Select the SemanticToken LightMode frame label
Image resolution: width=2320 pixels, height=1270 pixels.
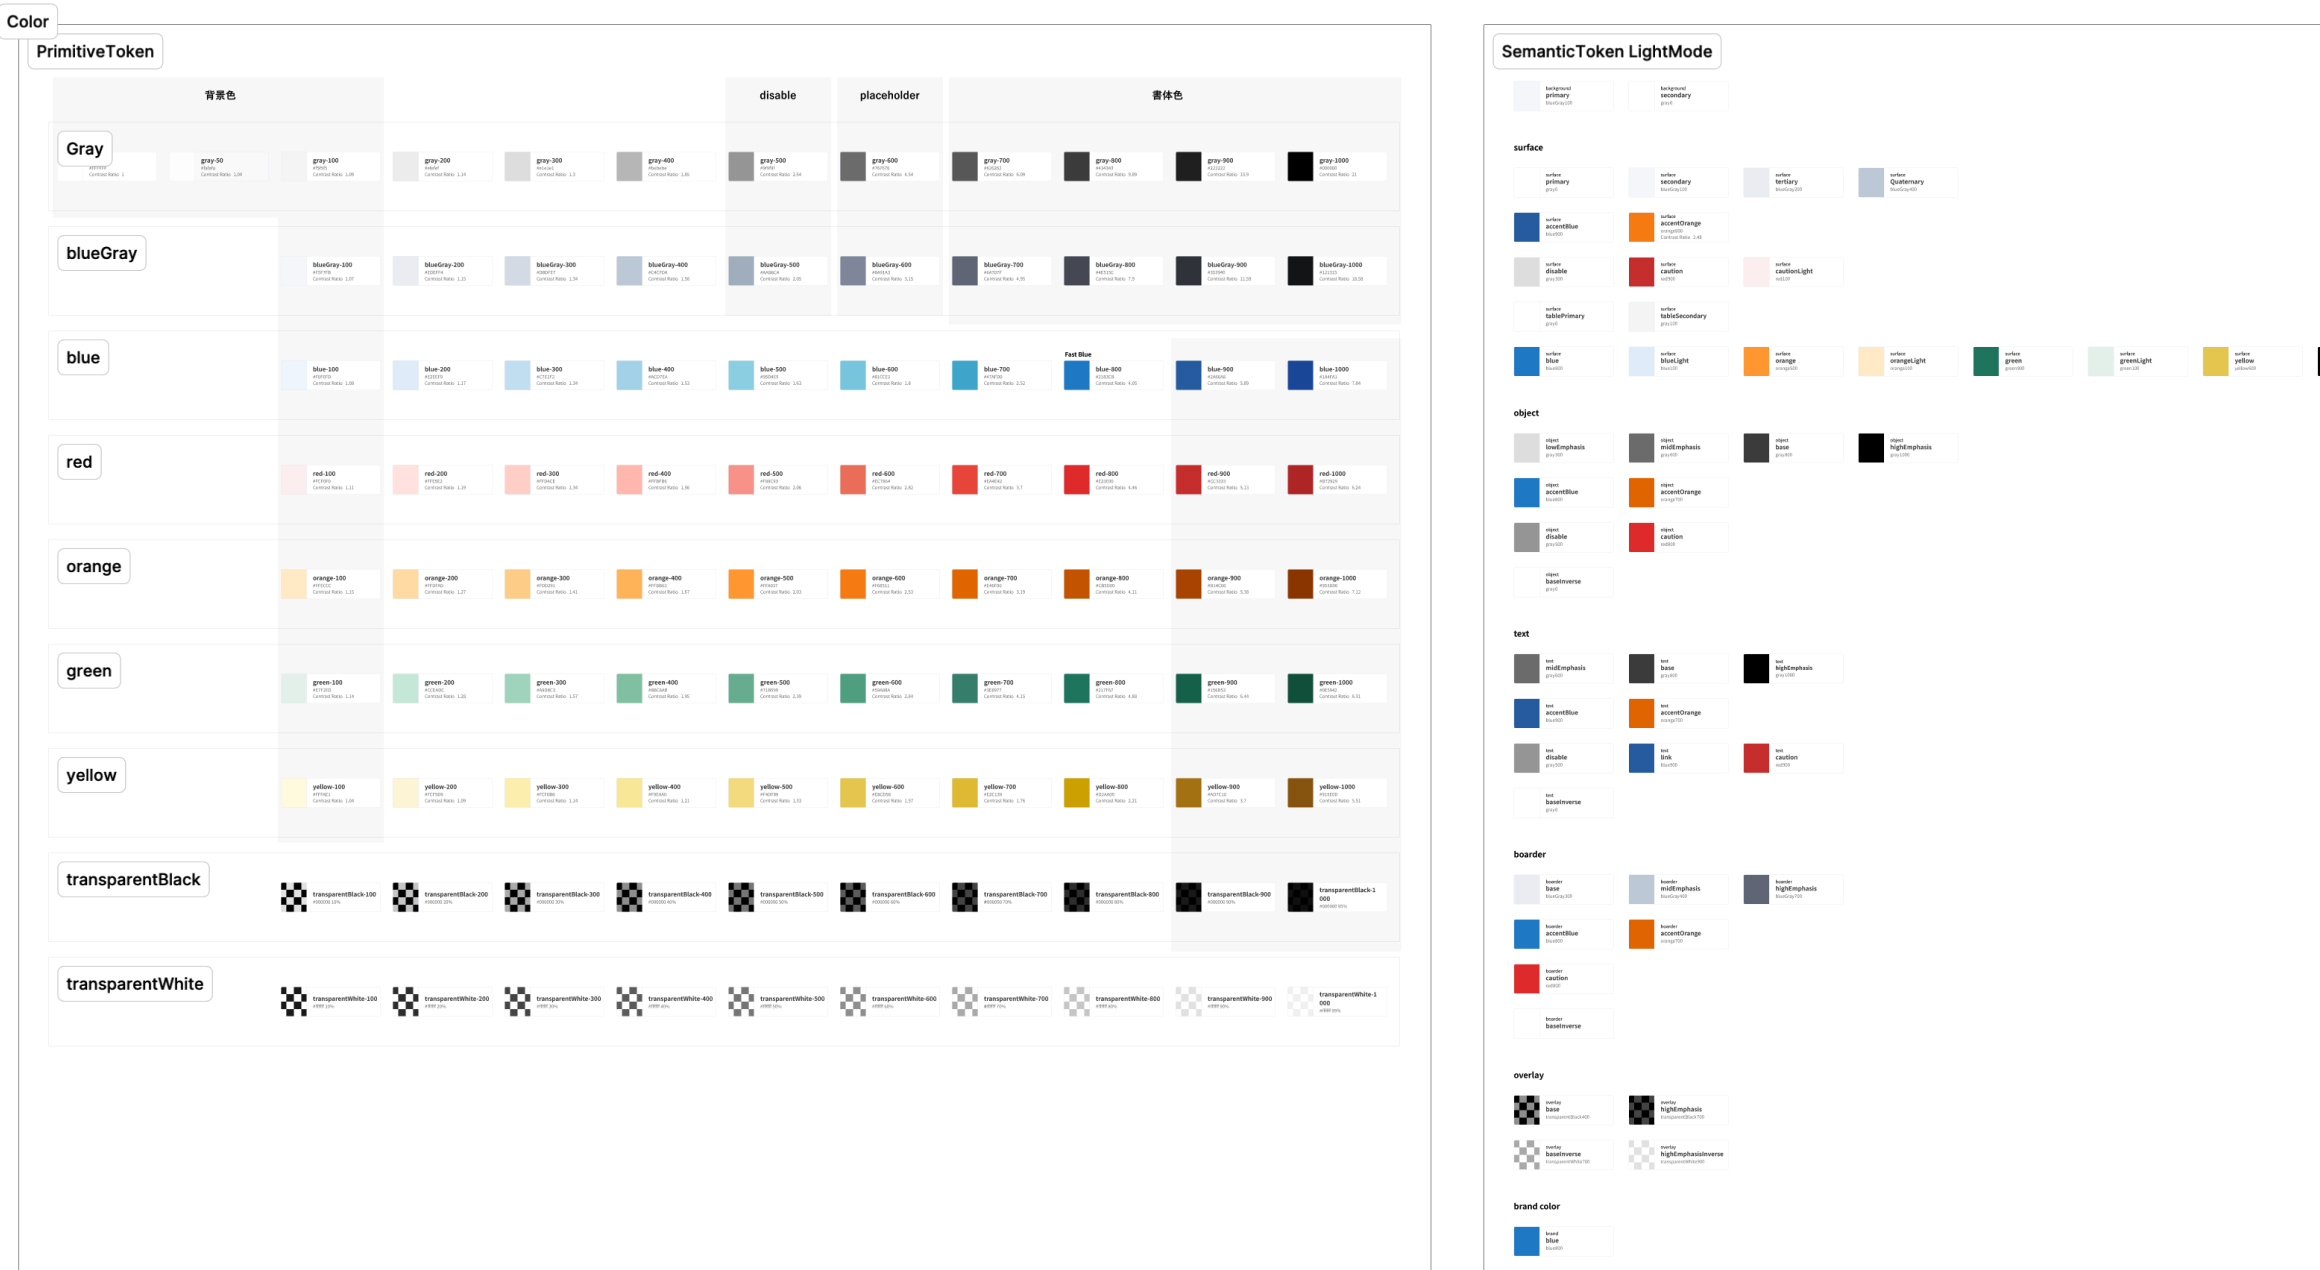pyautogui.click(x=1606, y=52)
